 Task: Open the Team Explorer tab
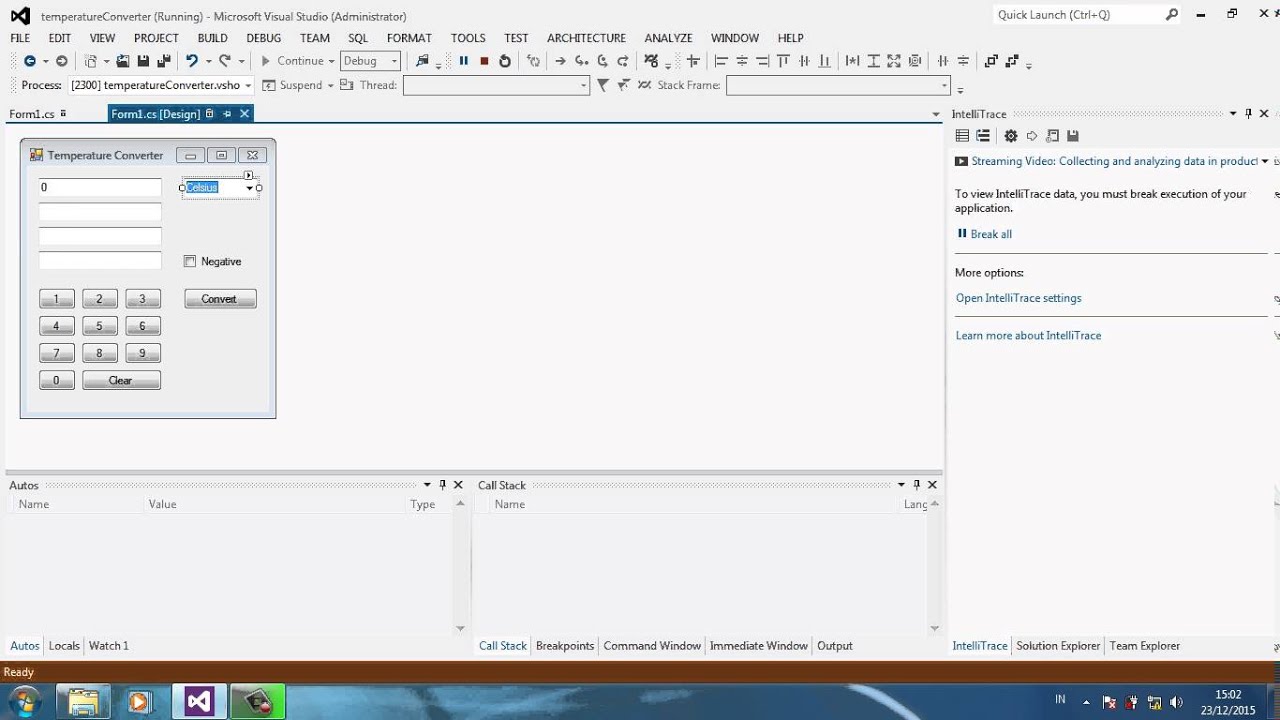coord(1145,646)
